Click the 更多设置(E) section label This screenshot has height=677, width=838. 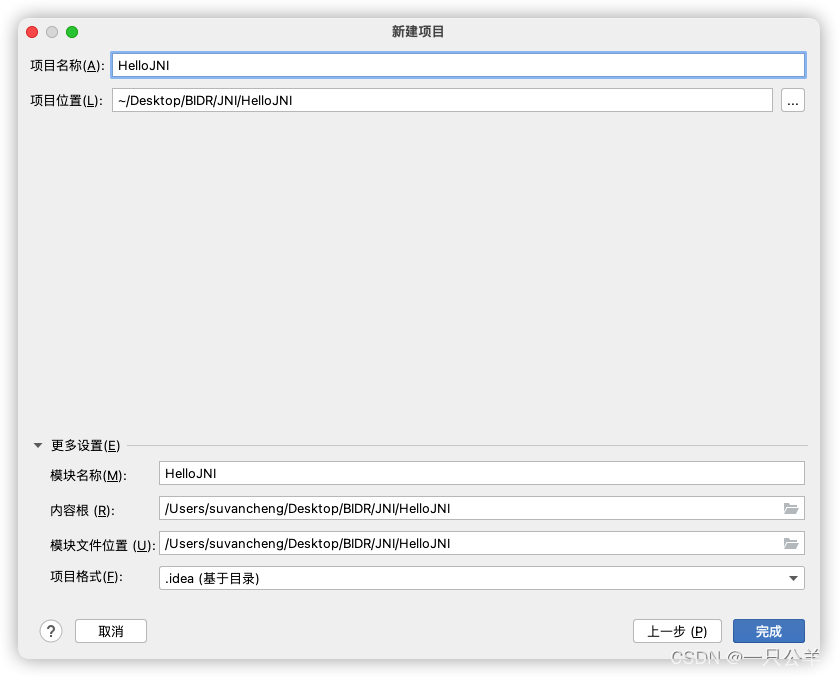point(86,446)
